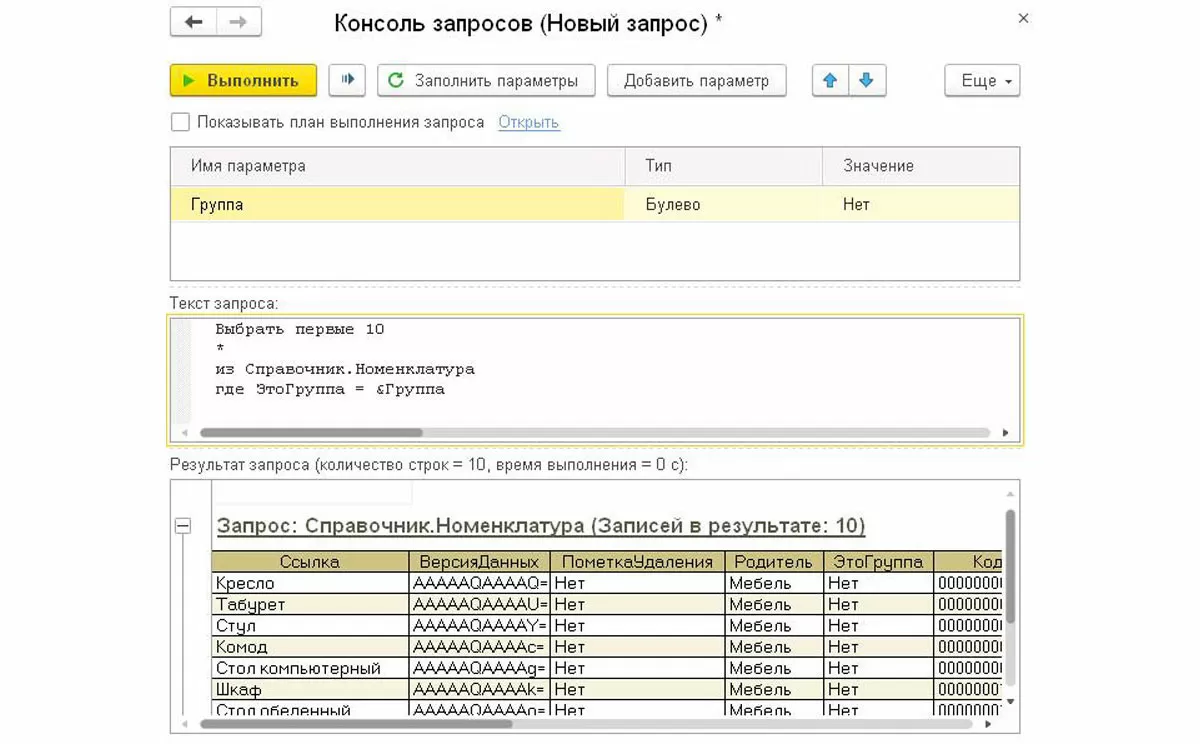1200x744 pixels.
Task: Click the Значение cell showing Нет
Action: [856, 204]
